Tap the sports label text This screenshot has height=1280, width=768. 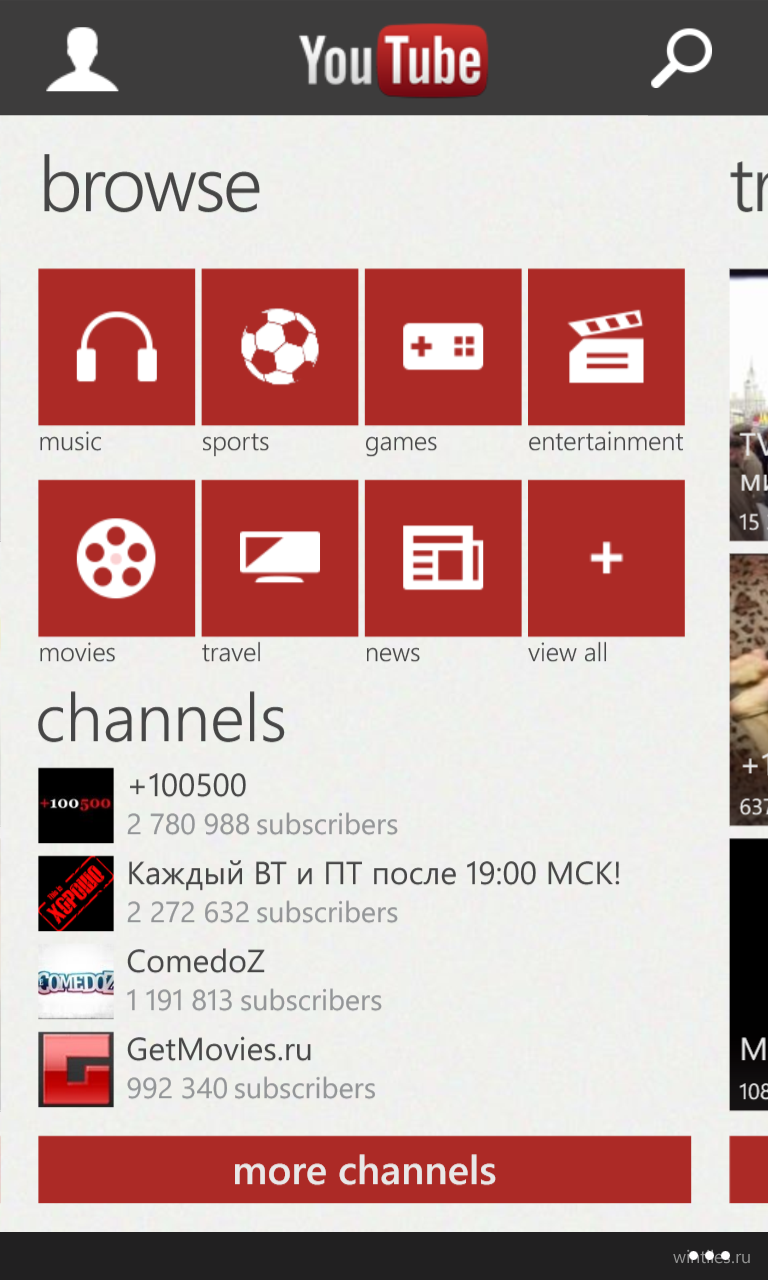235,443
